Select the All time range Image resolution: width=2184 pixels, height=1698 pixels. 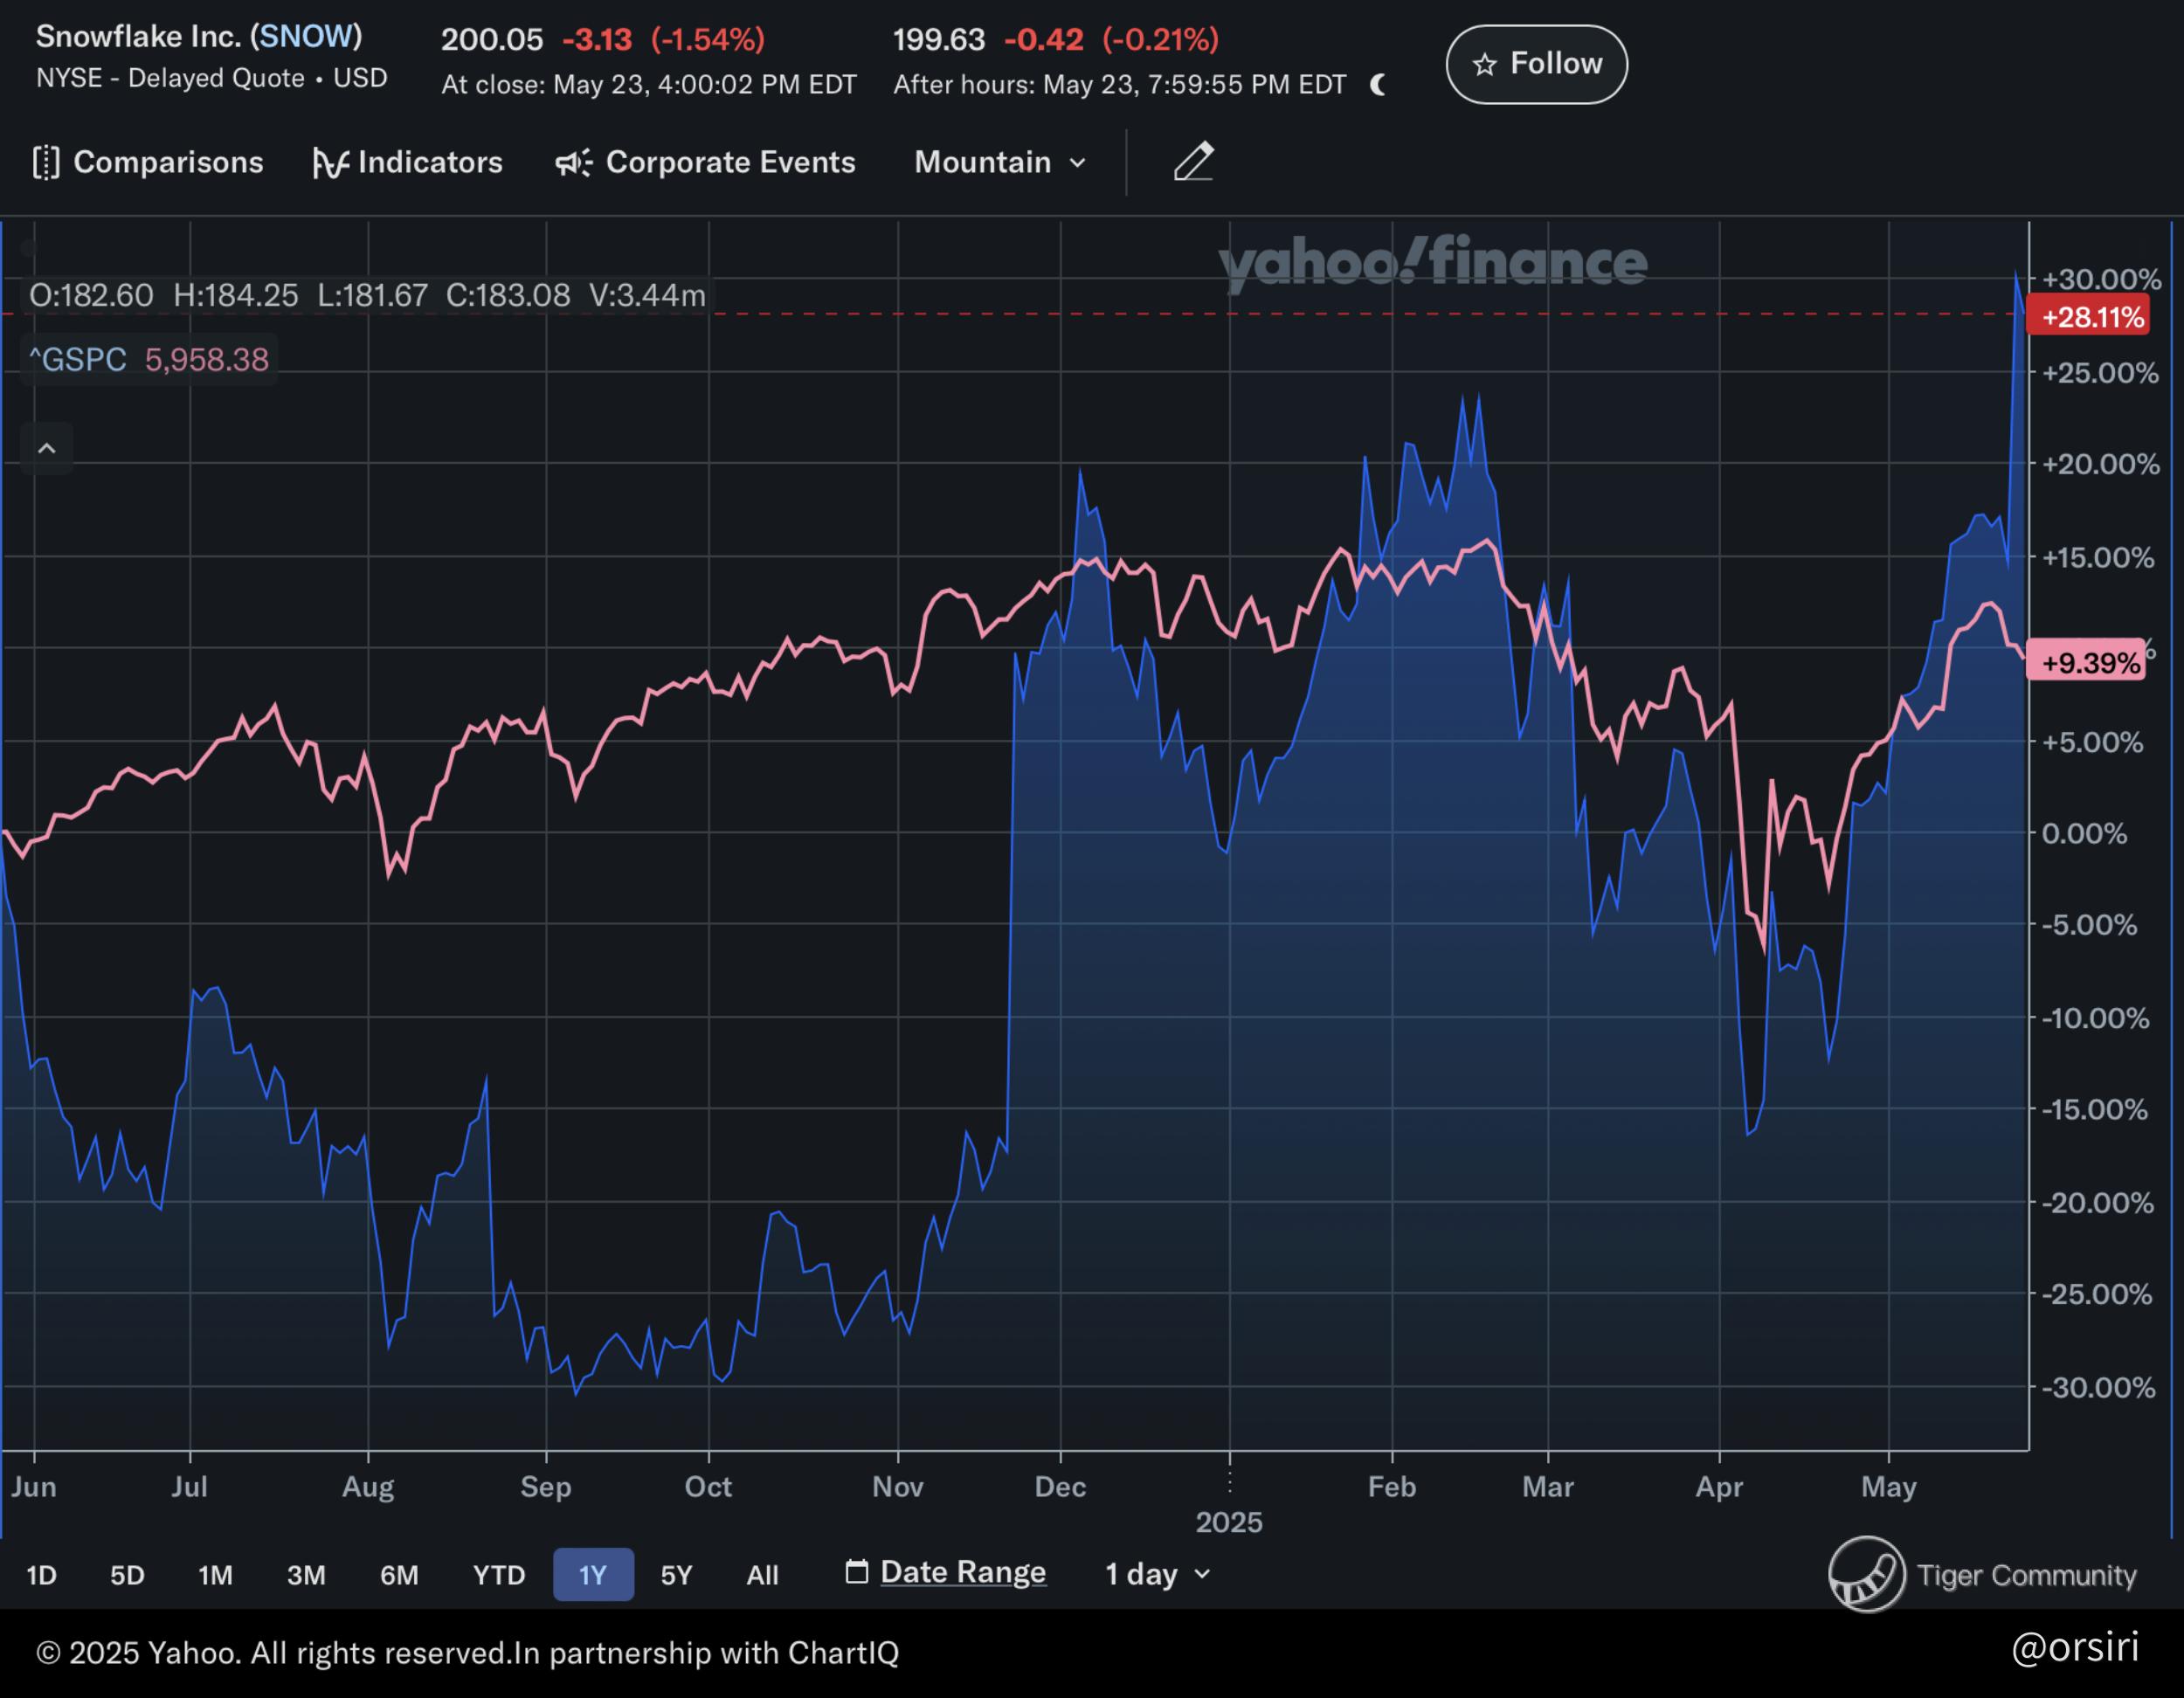point(762,1575)
